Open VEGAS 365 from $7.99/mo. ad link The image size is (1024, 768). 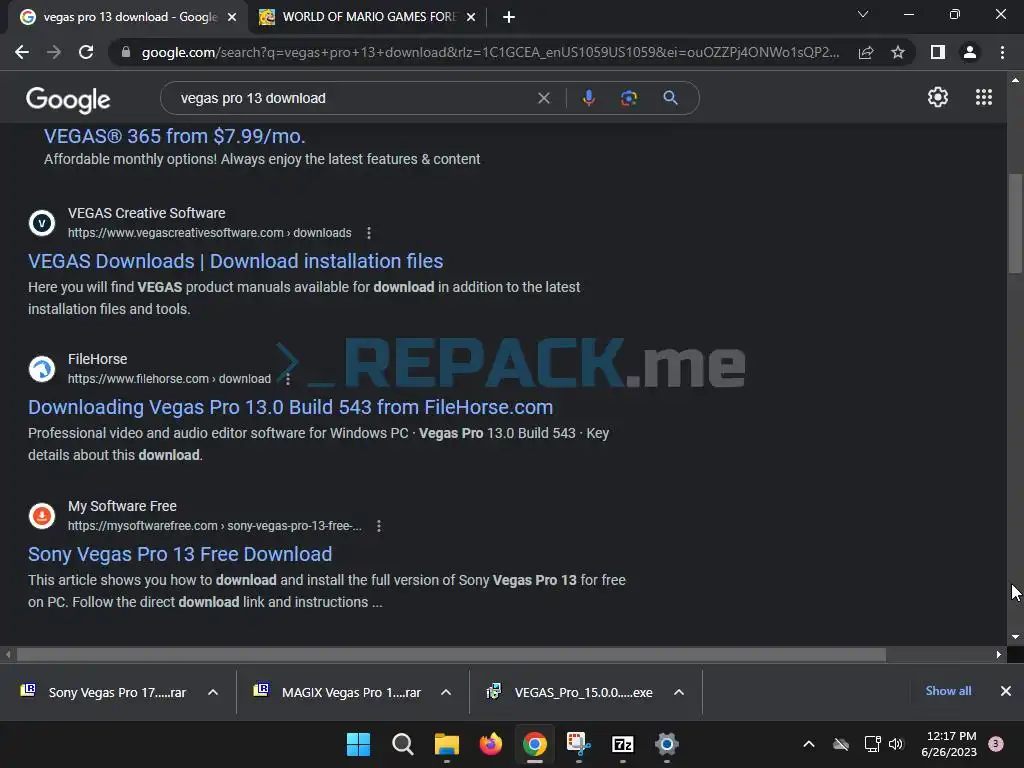[174, 136]
